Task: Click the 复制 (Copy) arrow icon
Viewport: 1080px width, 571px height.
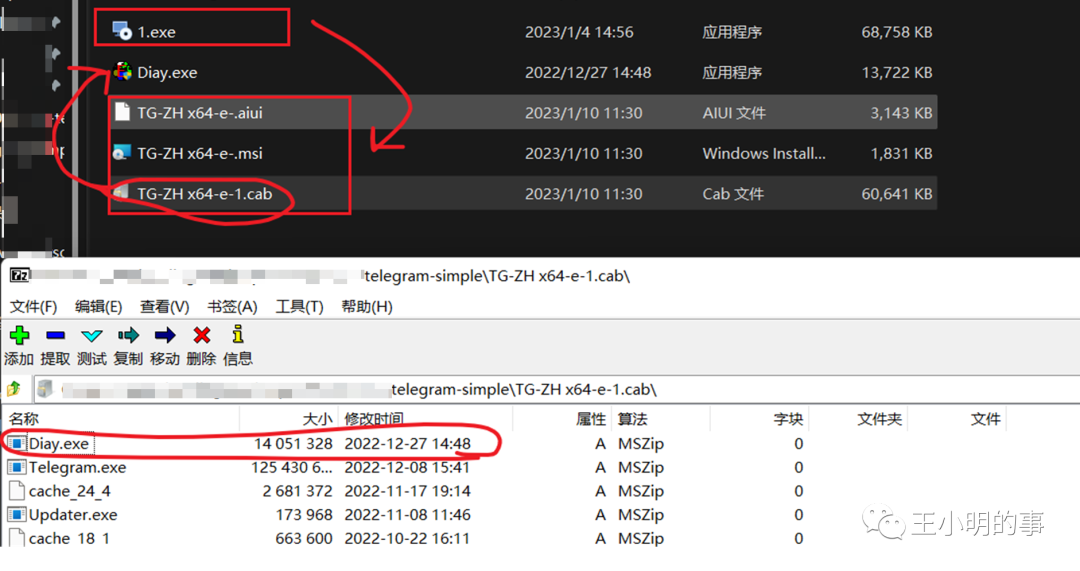Action: tap(128, 335)
